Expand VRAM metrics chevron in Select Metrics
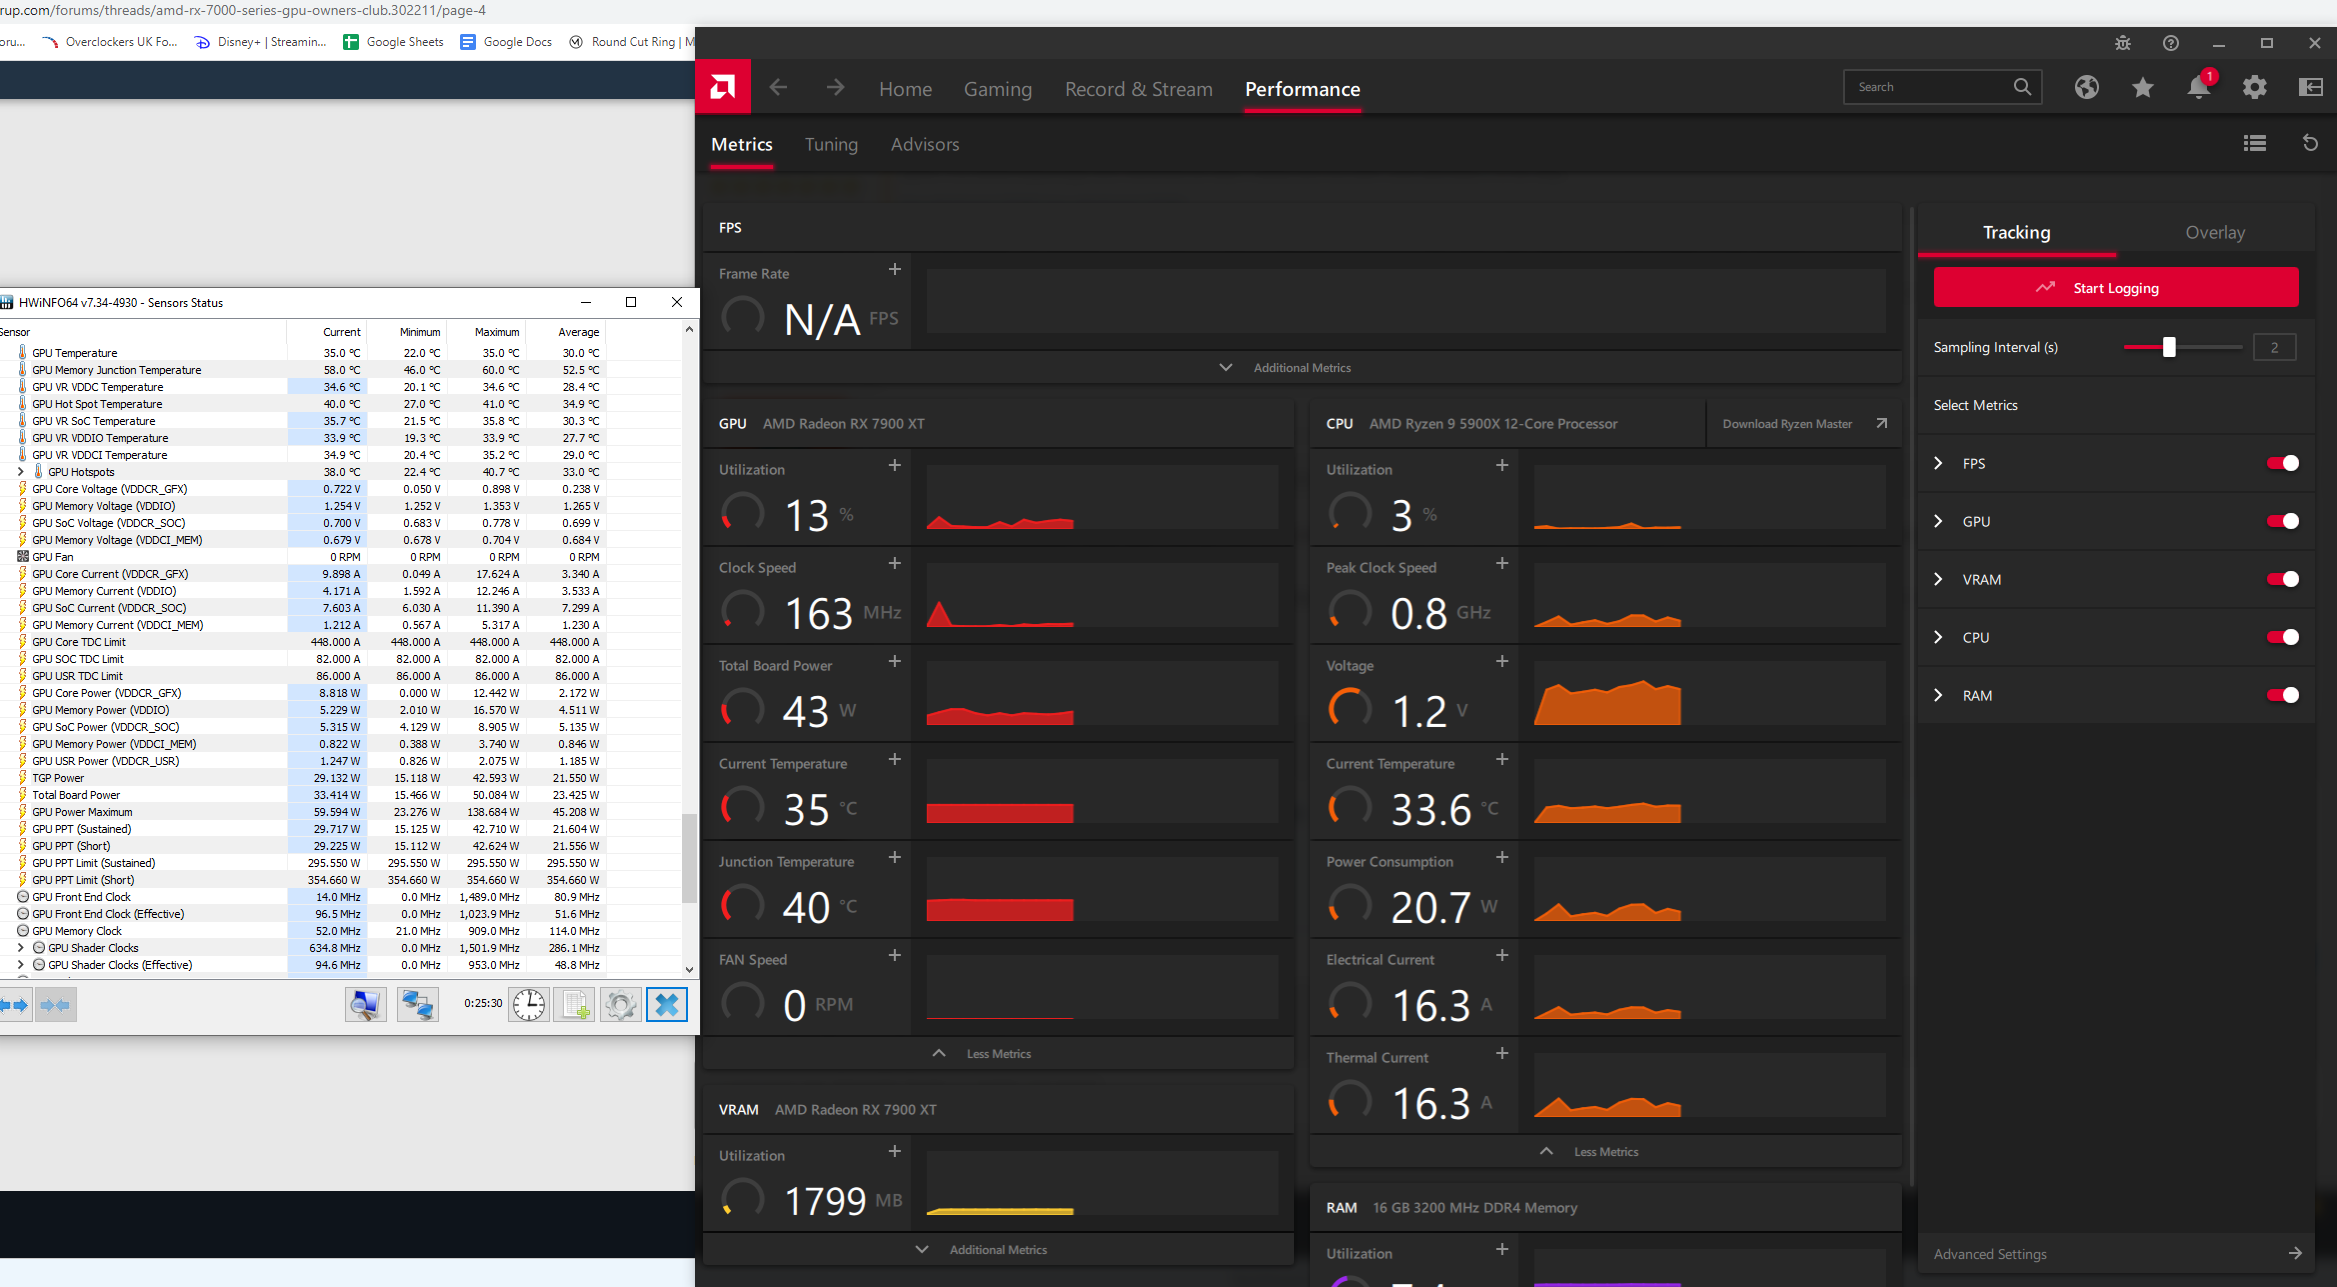The image size is (2337, 1287). tap(1939, 579)
